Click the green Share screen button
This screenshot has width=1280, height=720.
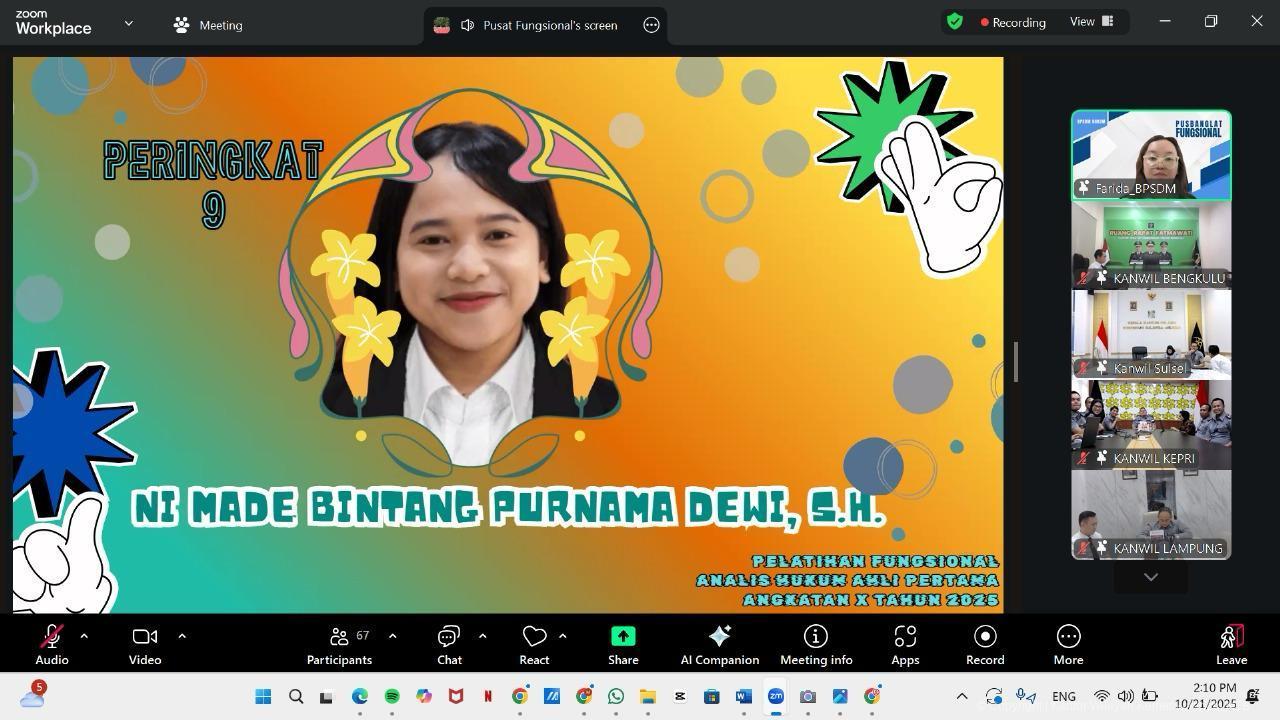click(x=623, y=645)
